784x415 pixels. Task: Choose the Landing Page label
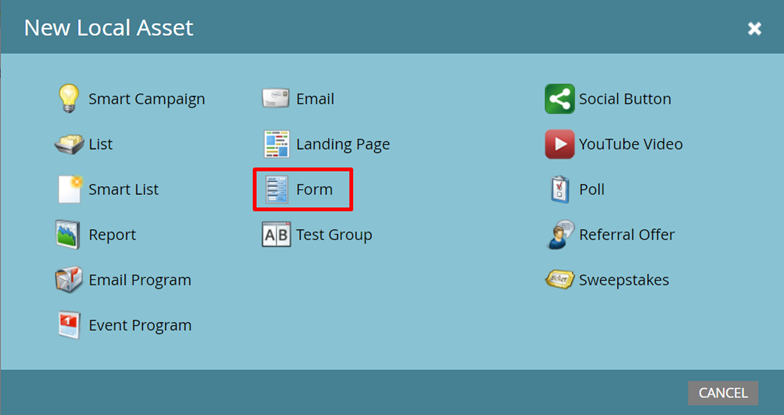pos(343,144)
